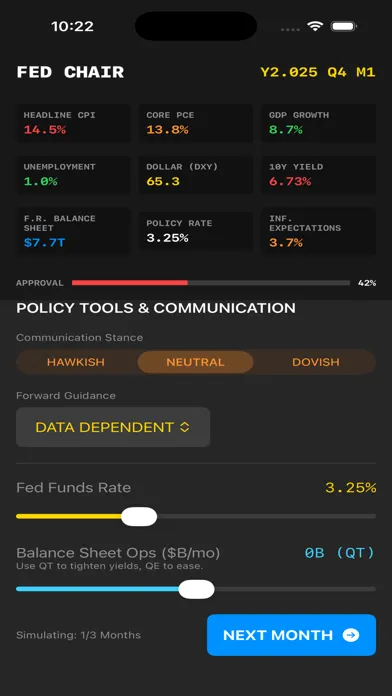
Task: Tap the 10Y Yield stat card
Action: [319, 174]
